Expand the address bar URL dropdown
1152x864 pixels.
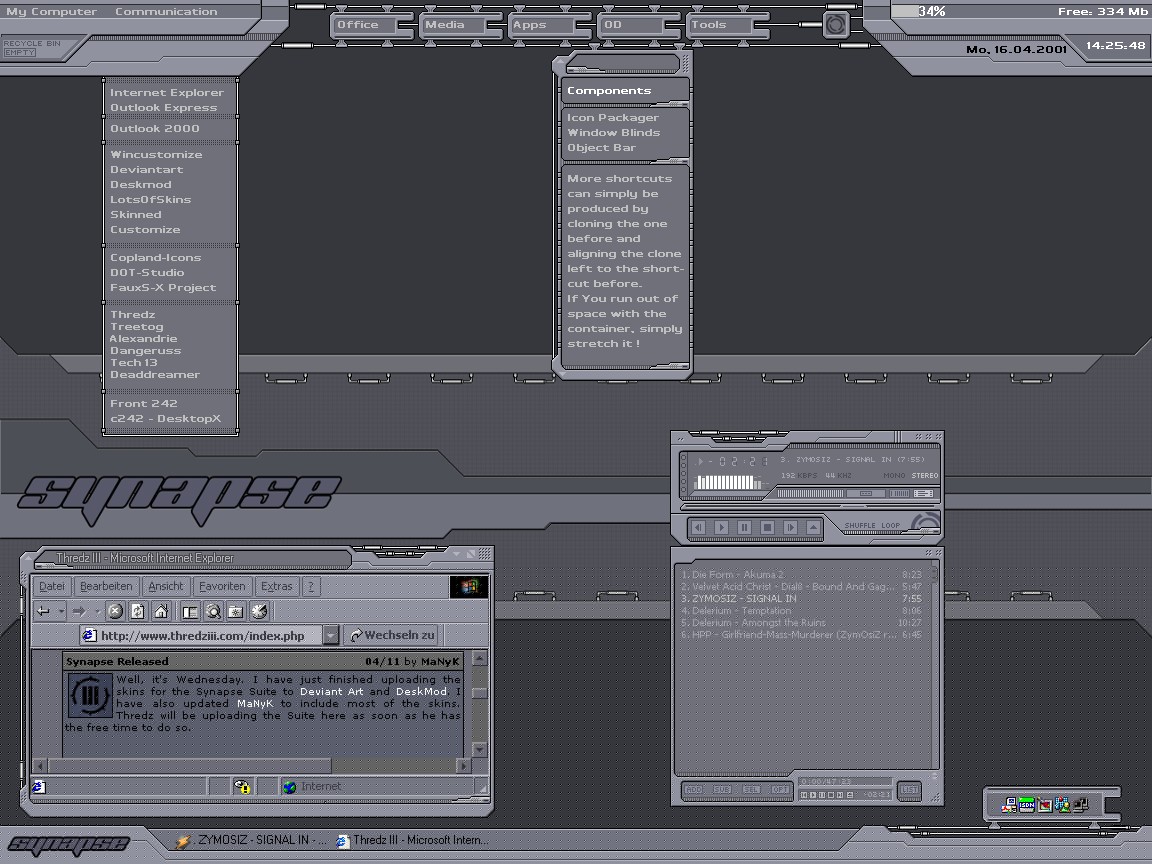coord(331,636)
